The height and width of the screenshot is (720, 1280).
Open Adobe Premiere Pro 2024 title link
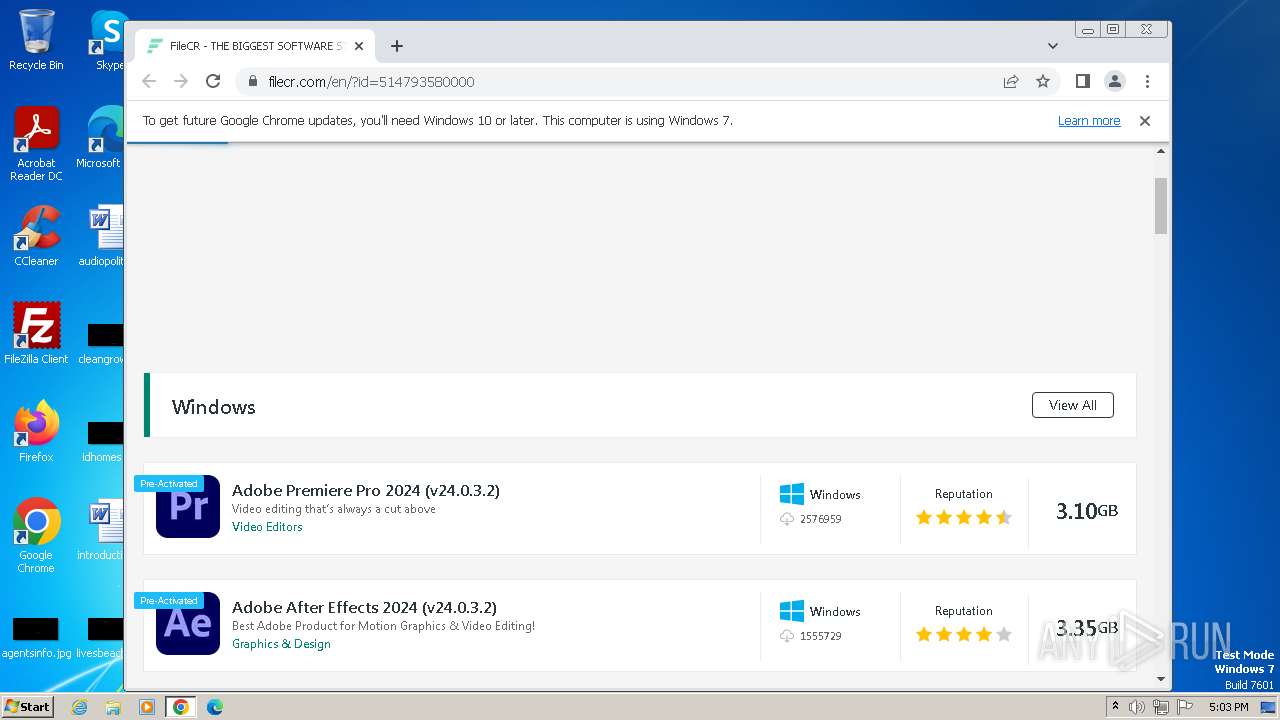pyautogui.click(x=366, y=490)
